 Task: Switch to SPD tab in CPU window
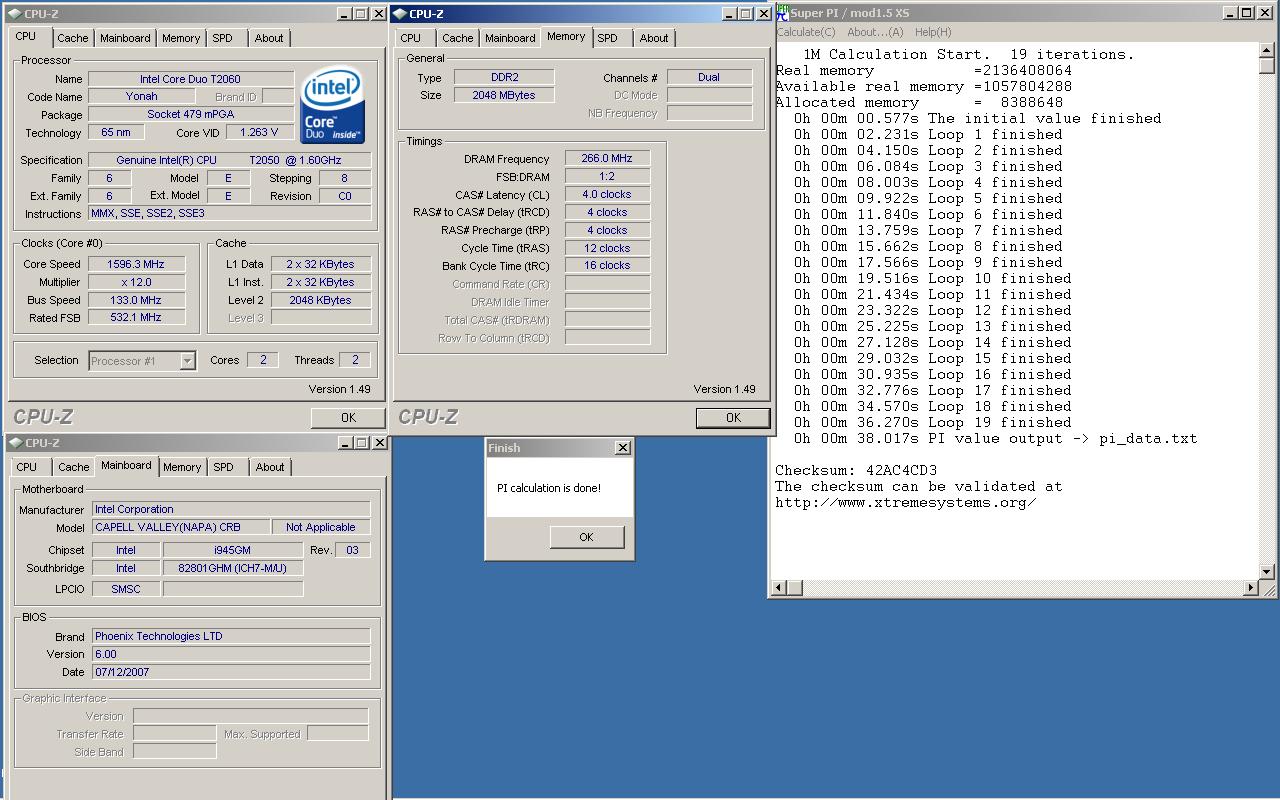[x=222, y=38]
